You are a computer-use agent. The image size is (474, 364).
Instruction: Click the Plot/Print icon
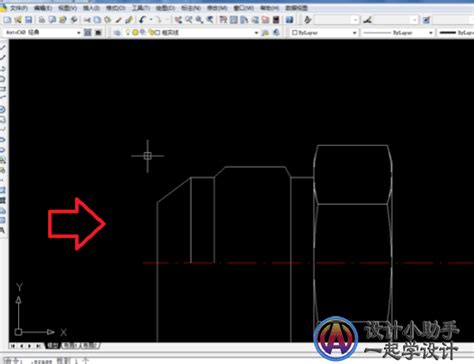tap(42, 20)
